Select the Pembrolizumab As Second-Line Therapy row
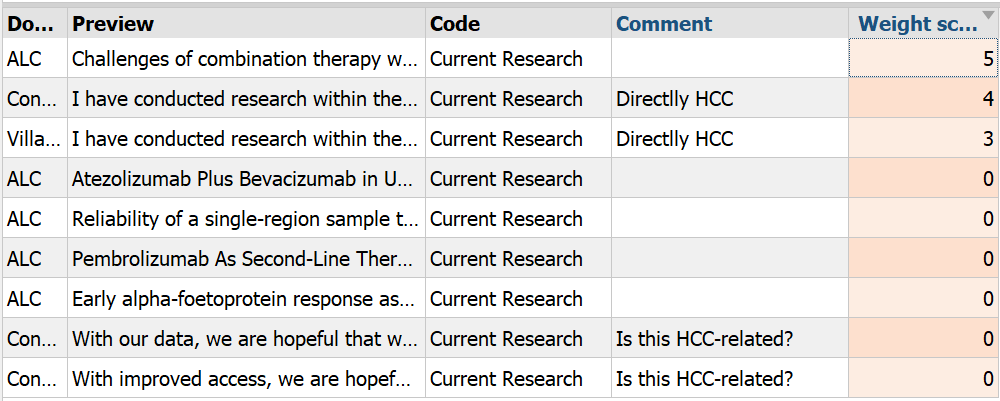1000x401 pixels. (x=500, y=259)
